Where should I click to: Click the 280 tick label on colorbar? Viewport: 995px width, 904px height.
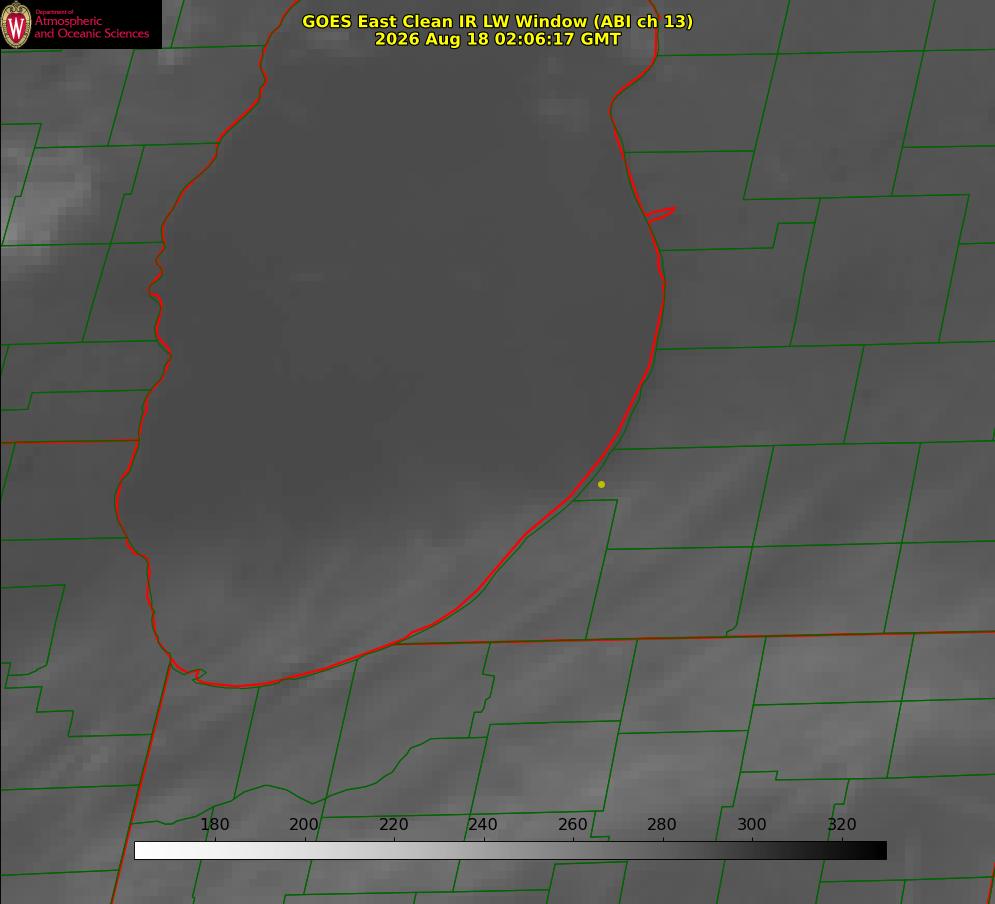tap(662, 824)
